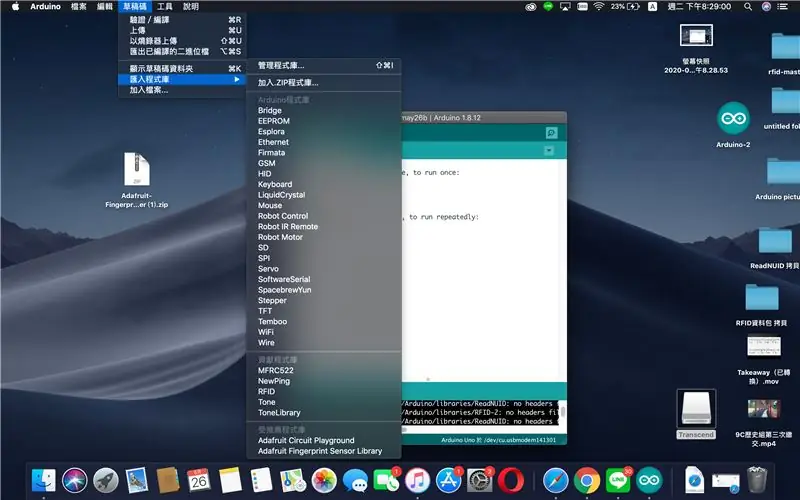This screenshot has height=500, width=800.
Task: Select 螢幕快照 screenshot file on desktop
Action: coord(696,35)
